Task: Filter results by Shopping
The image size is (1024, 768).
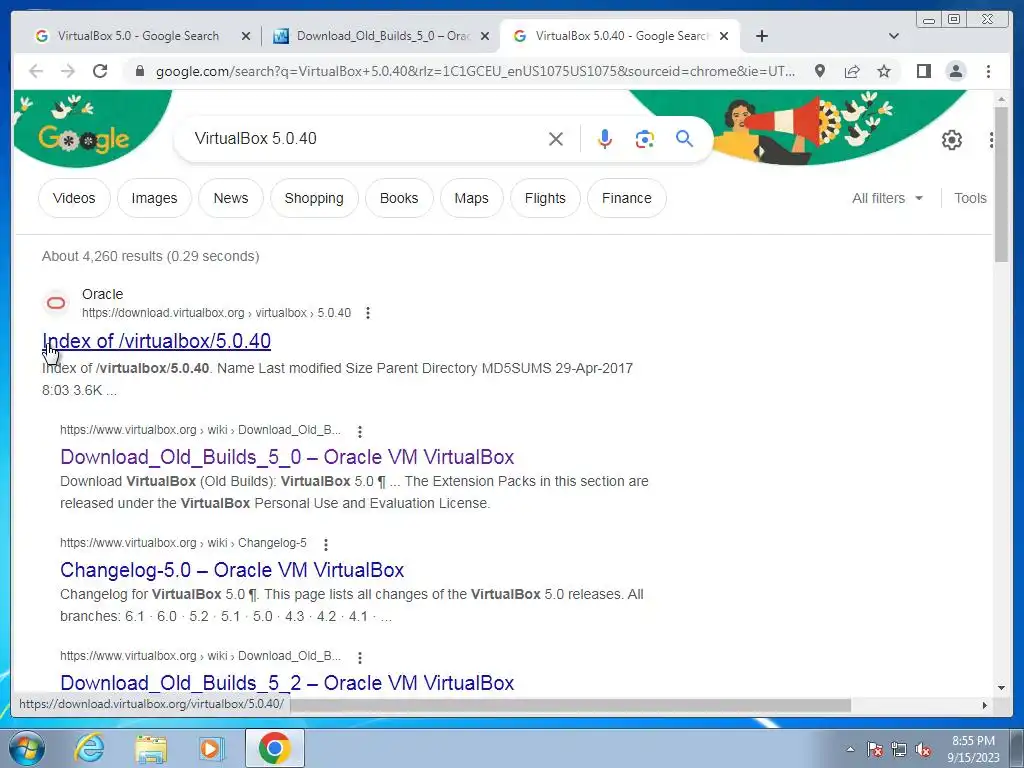Action: pos(313,198)
